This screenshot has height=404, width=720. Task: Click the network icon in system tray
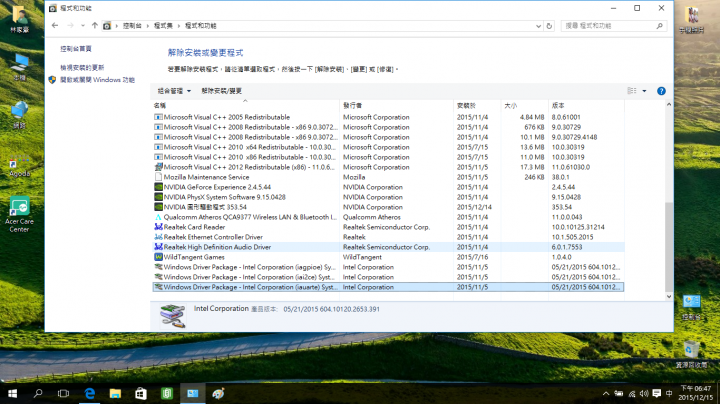coord(632,393)
